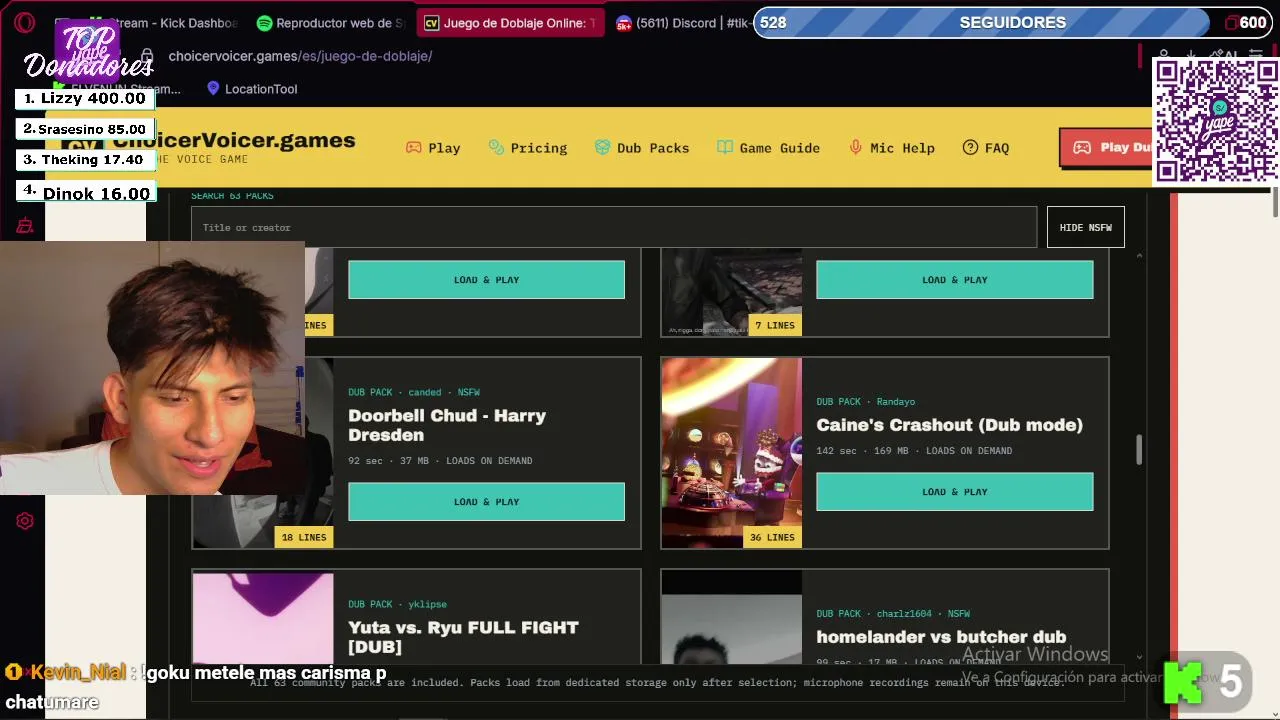The image size is (1280, 720).
Task: Click the DUB PACK · candeď · NSFW line
Action: pyautogui.click(x=414, y=392)
